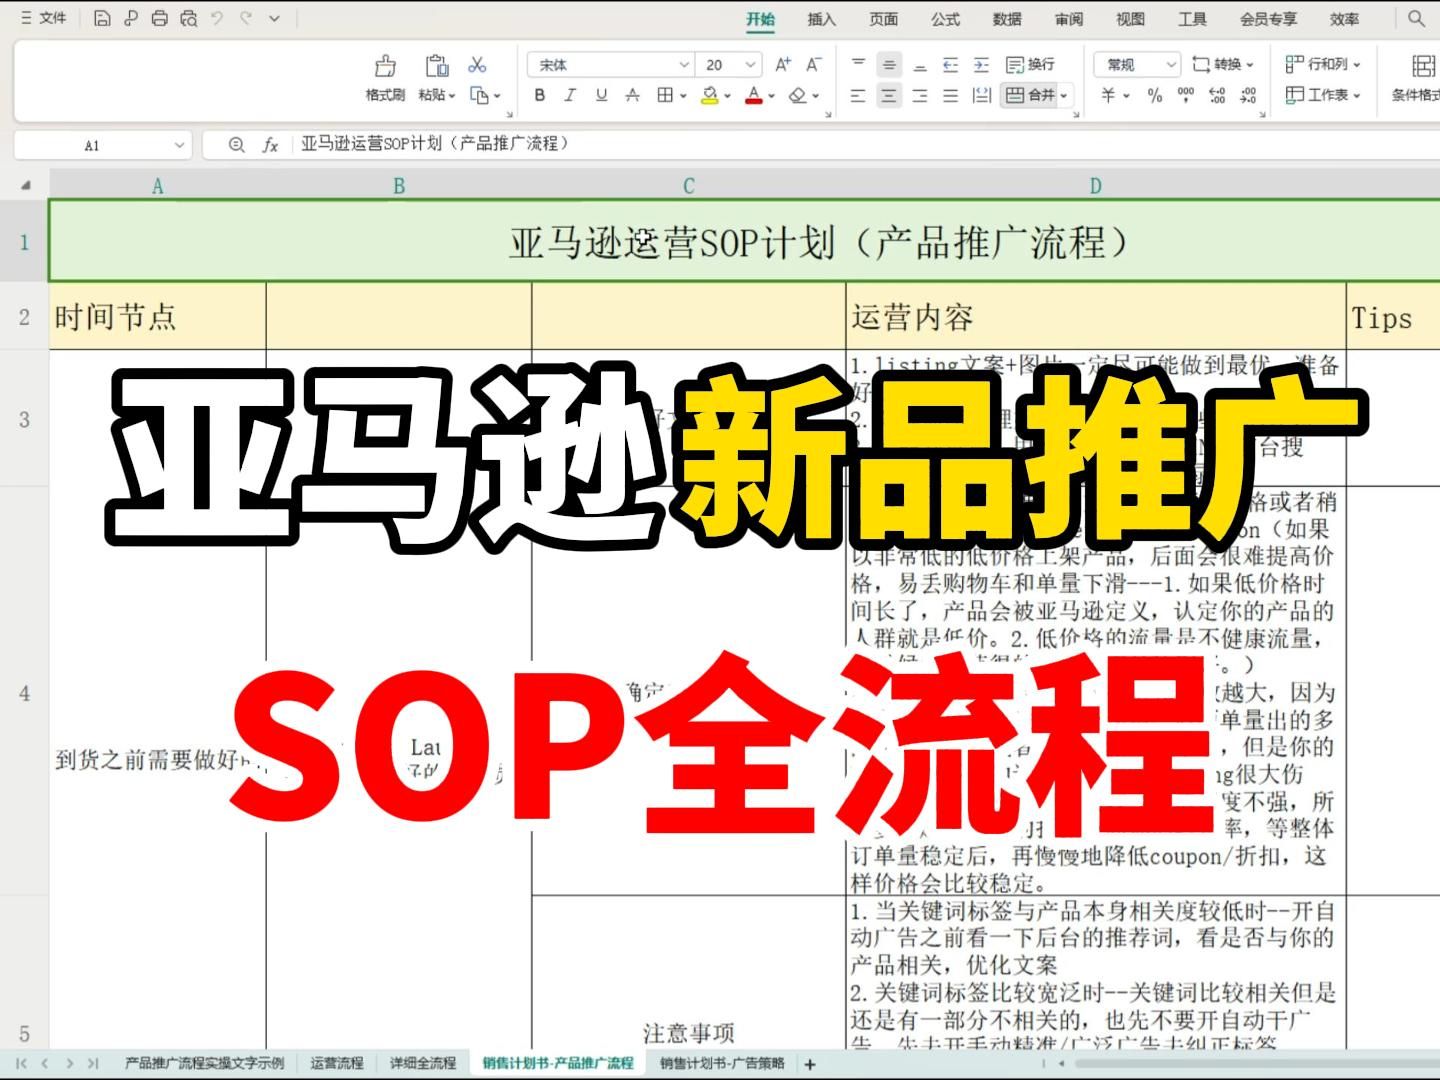This screenshot has width=1440, height=1080.
Task: Align text right horizontally
Action: (x=920, y=95)
